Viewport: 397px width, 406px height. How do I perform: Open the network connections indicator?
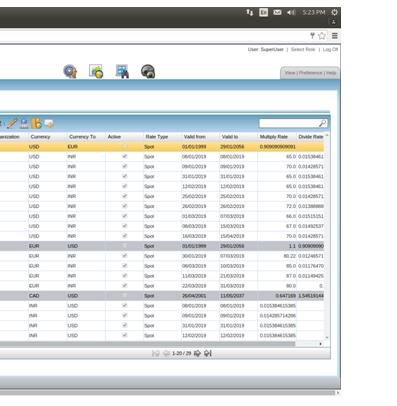(x=250, y=12)
